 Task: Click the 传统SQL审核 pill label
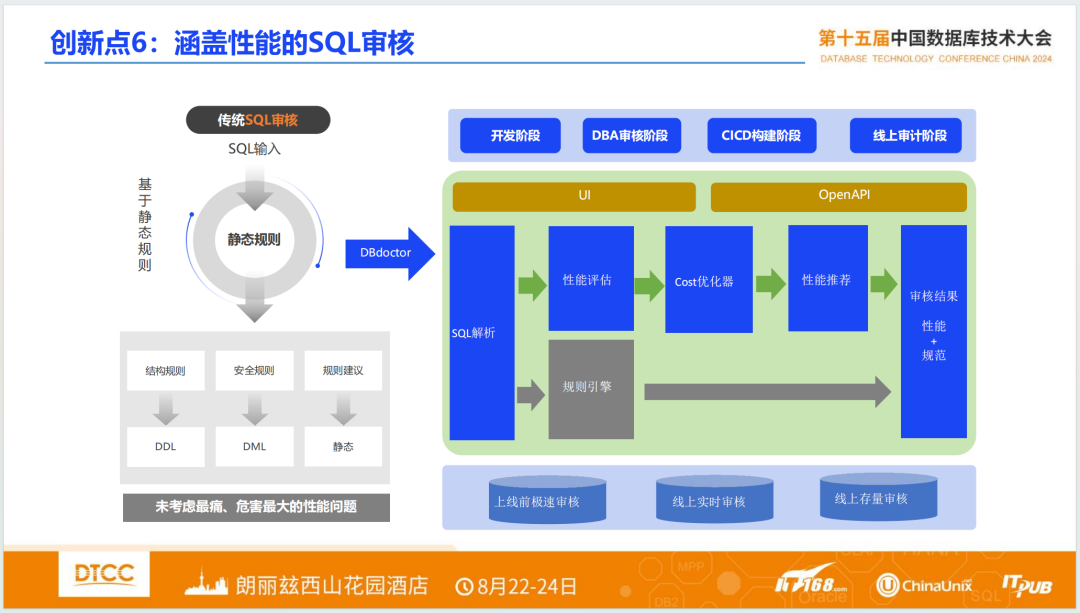coord(258,120)
